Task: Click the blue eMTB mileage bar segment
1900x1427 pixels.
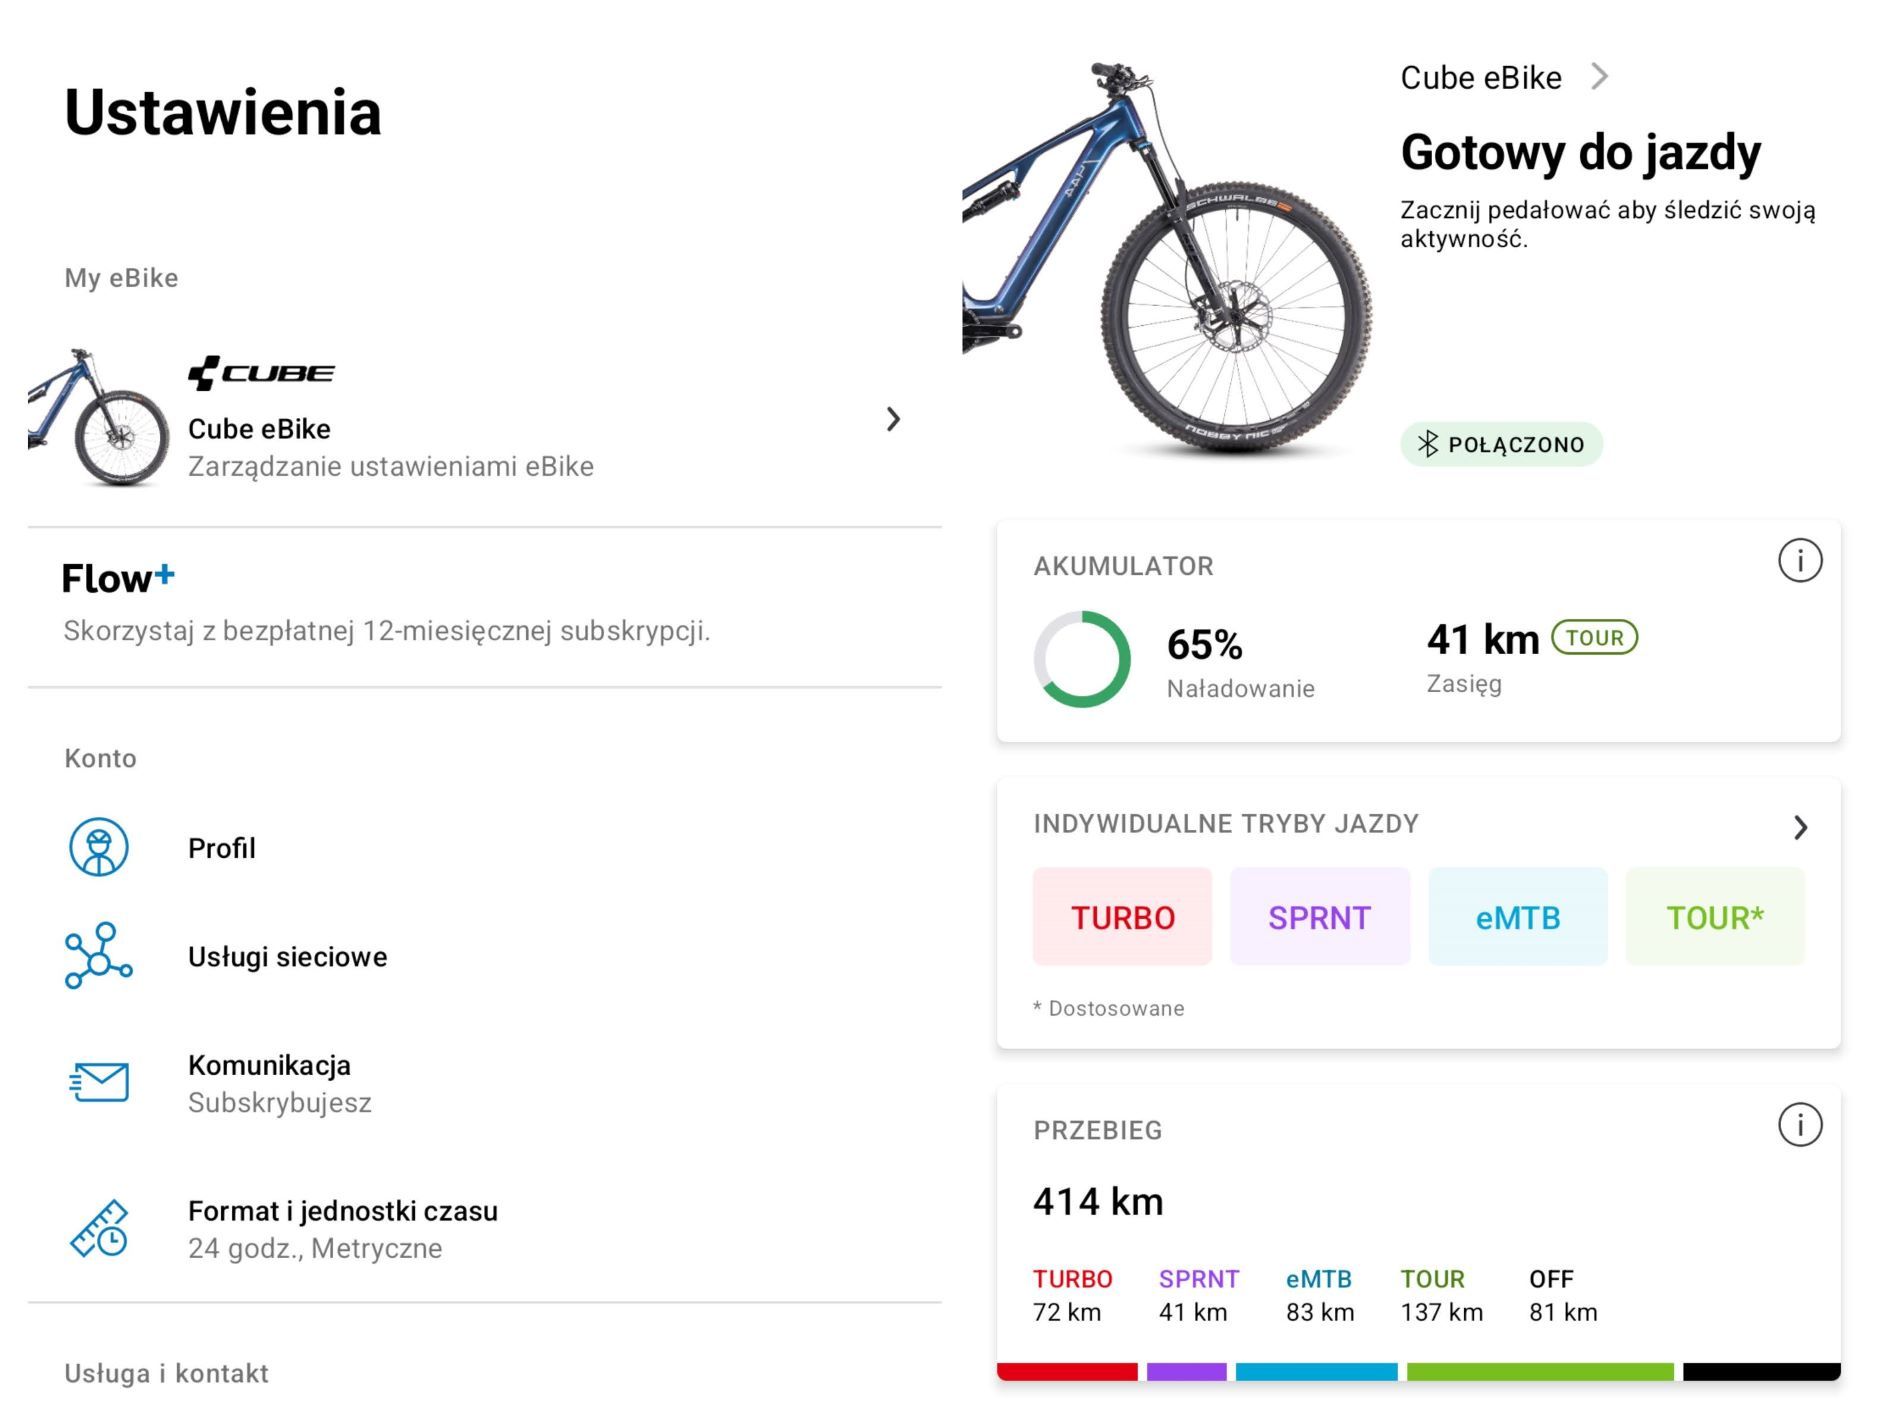Action: (x=1316, y=1372)
